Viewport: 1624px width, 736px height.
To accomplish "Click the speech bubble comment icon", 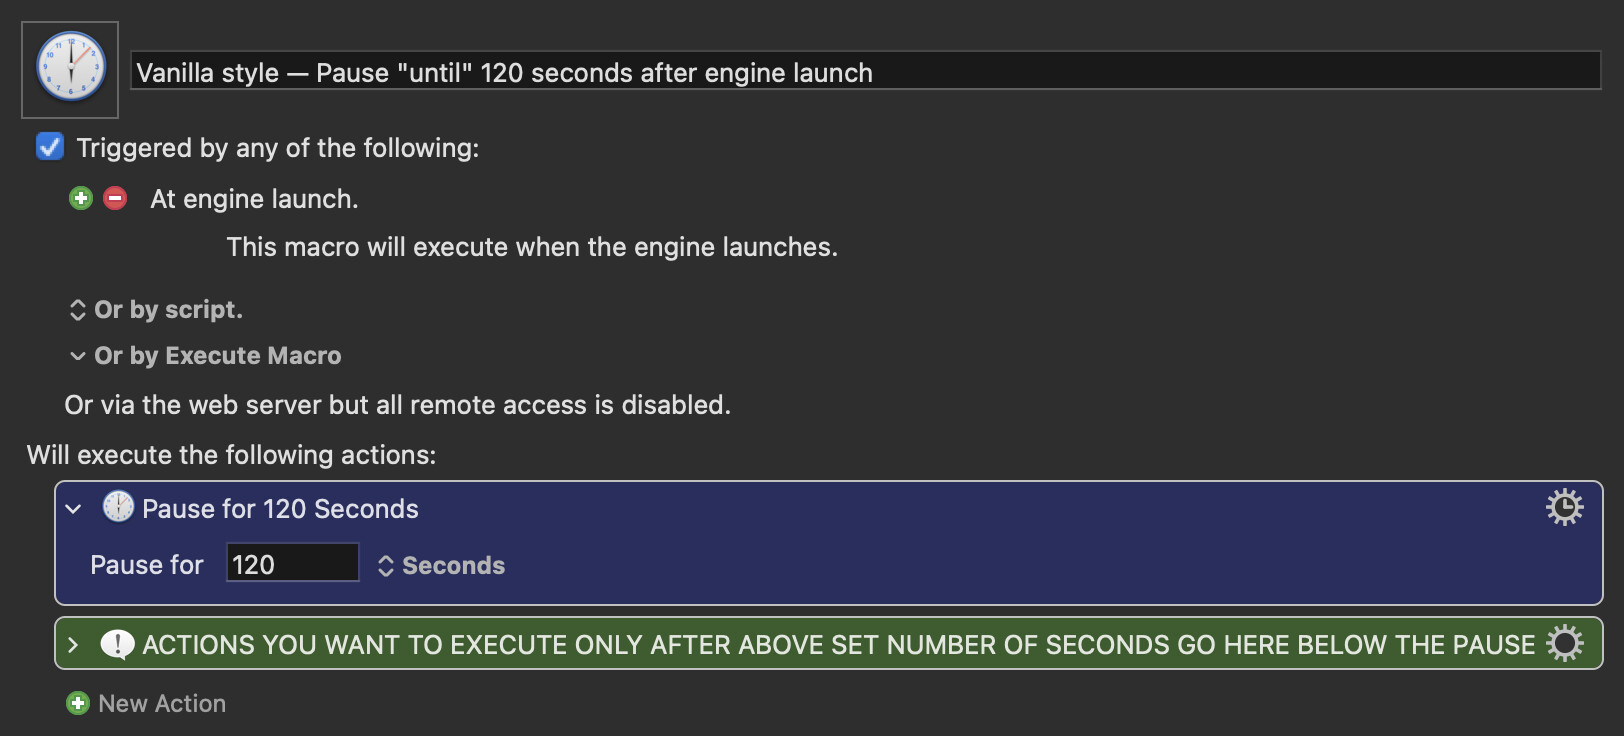I will coord(118,644).
